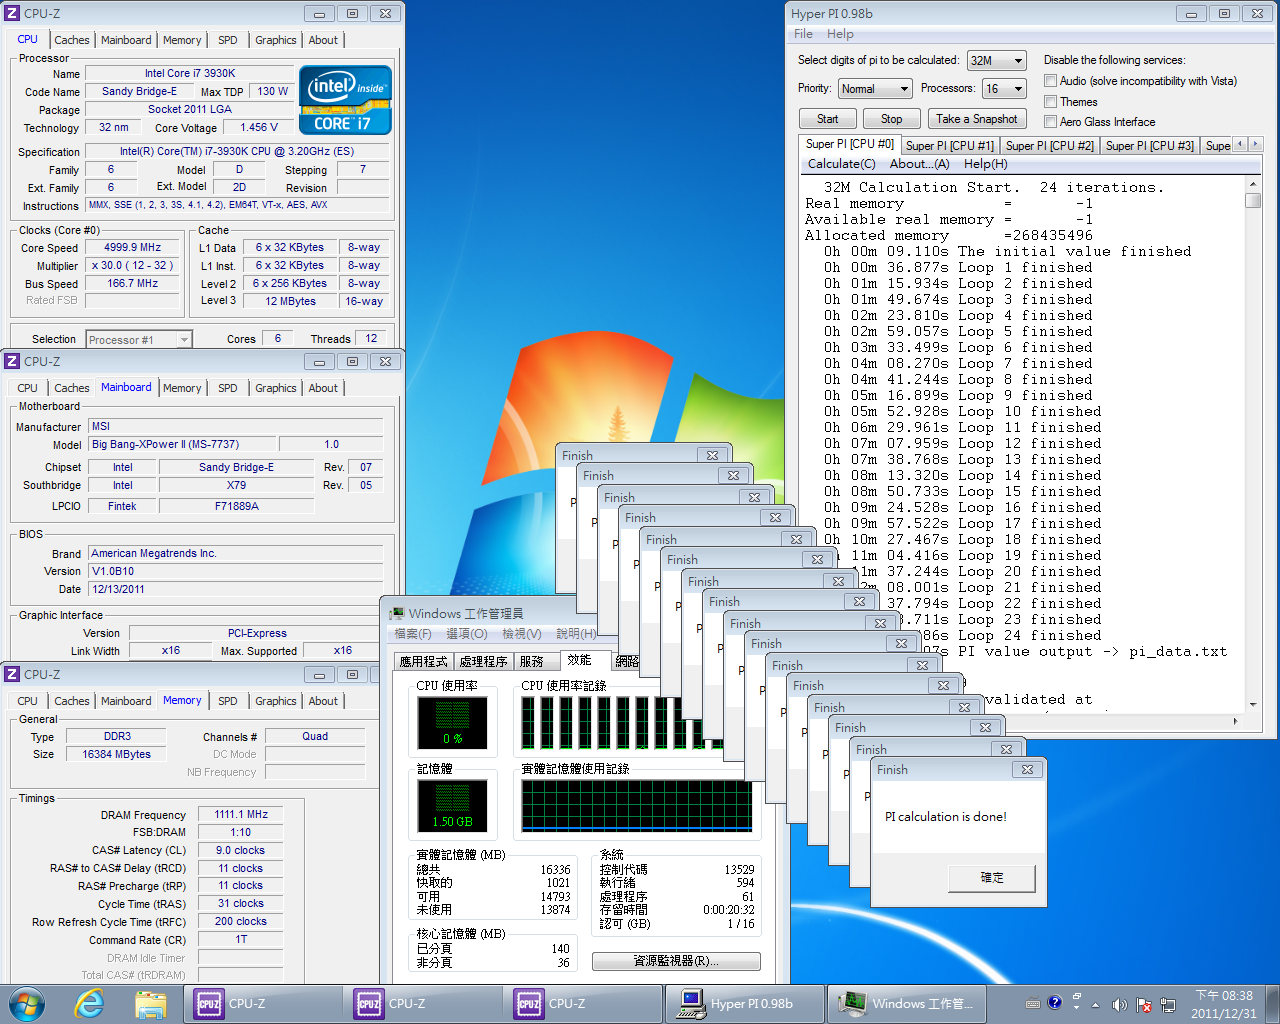Click CPU-Z Z logo in top window title
The height and width of the screenshot is (1024, 1280).
(12, 13)
